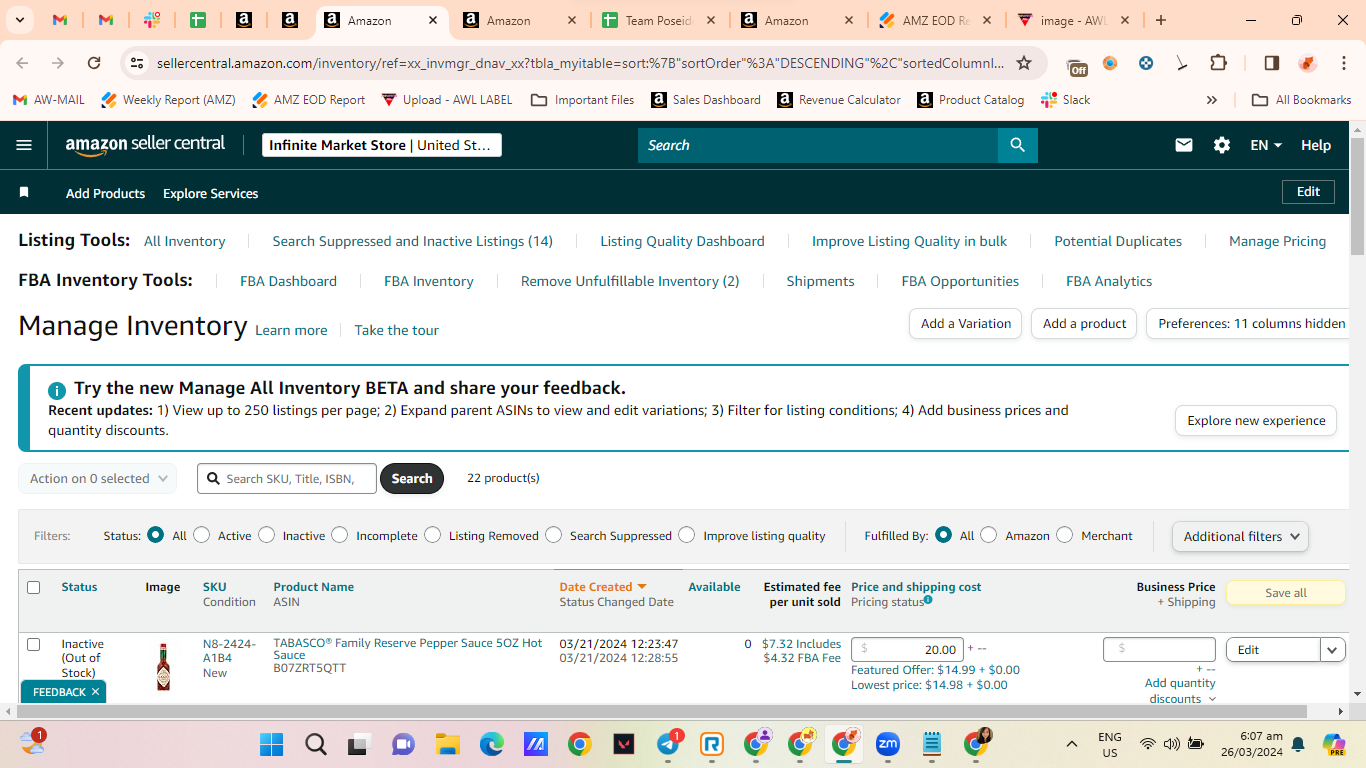Open the Slack bookmark
Viewport: 1366px width, 768px height.
point(1066,100)
